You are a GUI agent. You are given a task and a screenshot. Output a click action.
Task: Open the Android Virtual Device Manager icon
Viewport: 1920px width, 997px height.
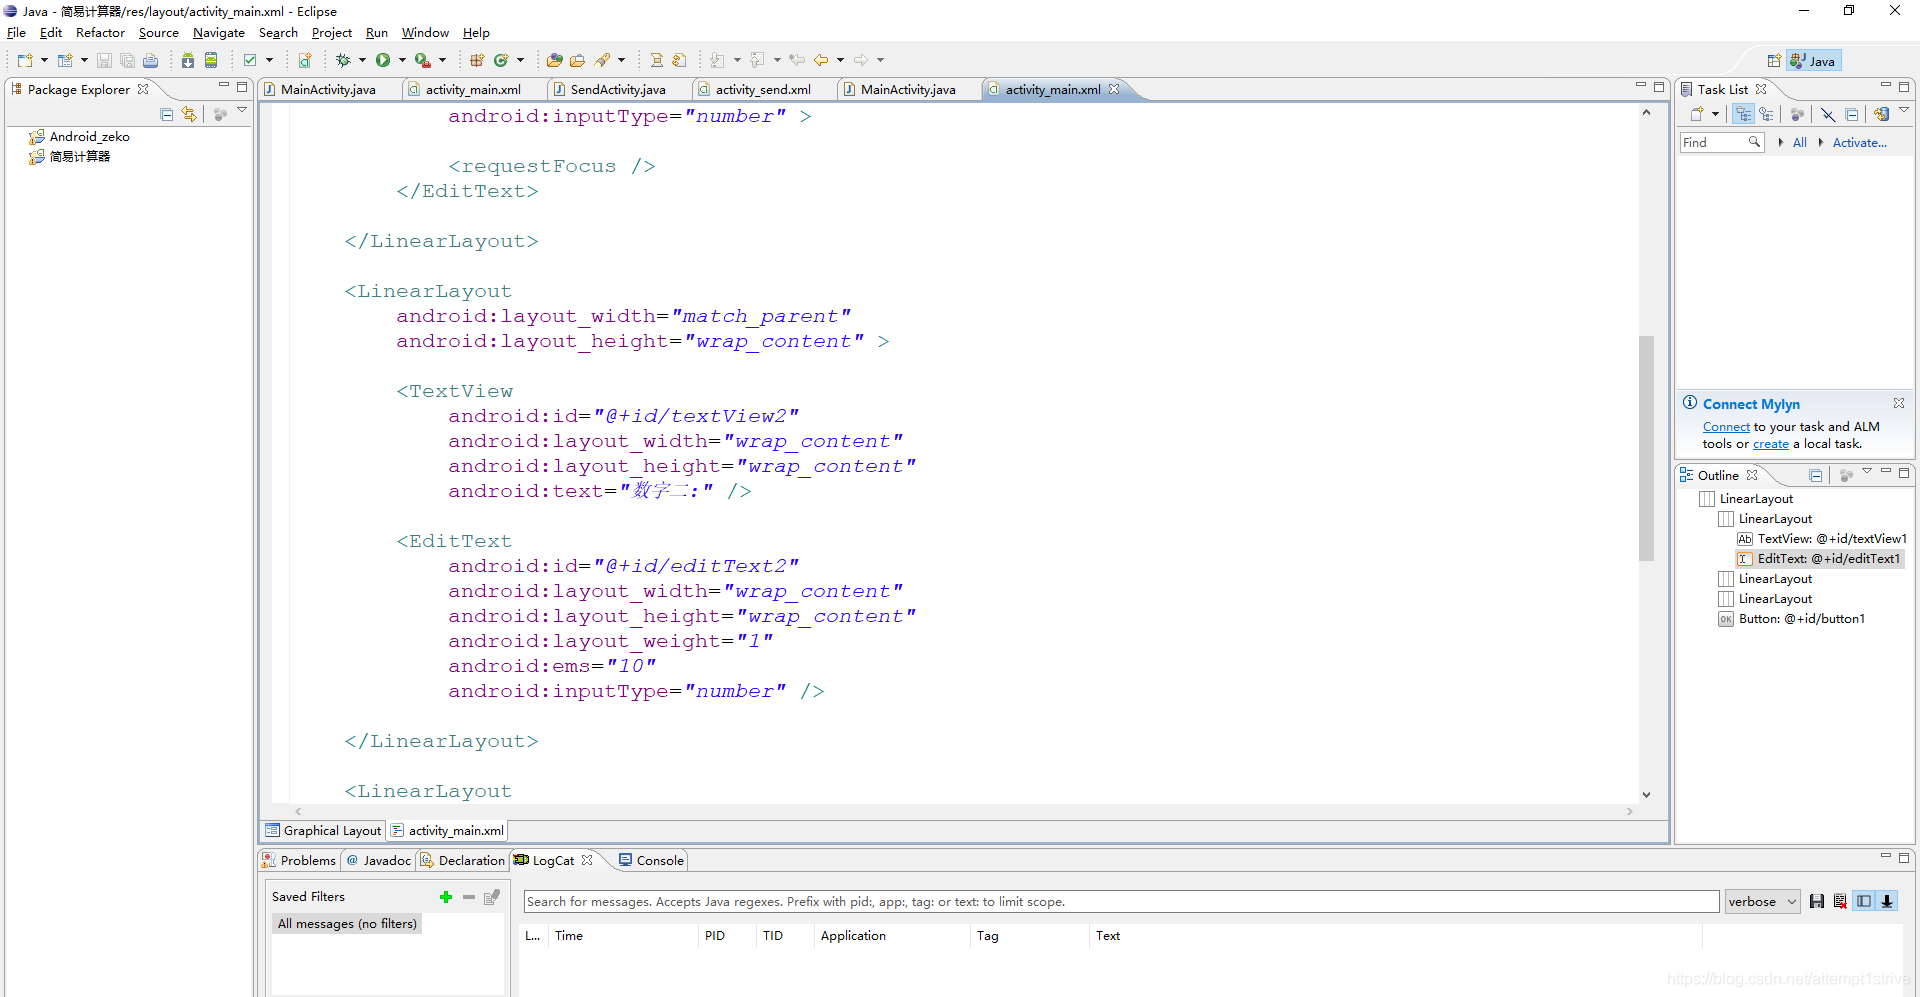(x=211, y=60)
